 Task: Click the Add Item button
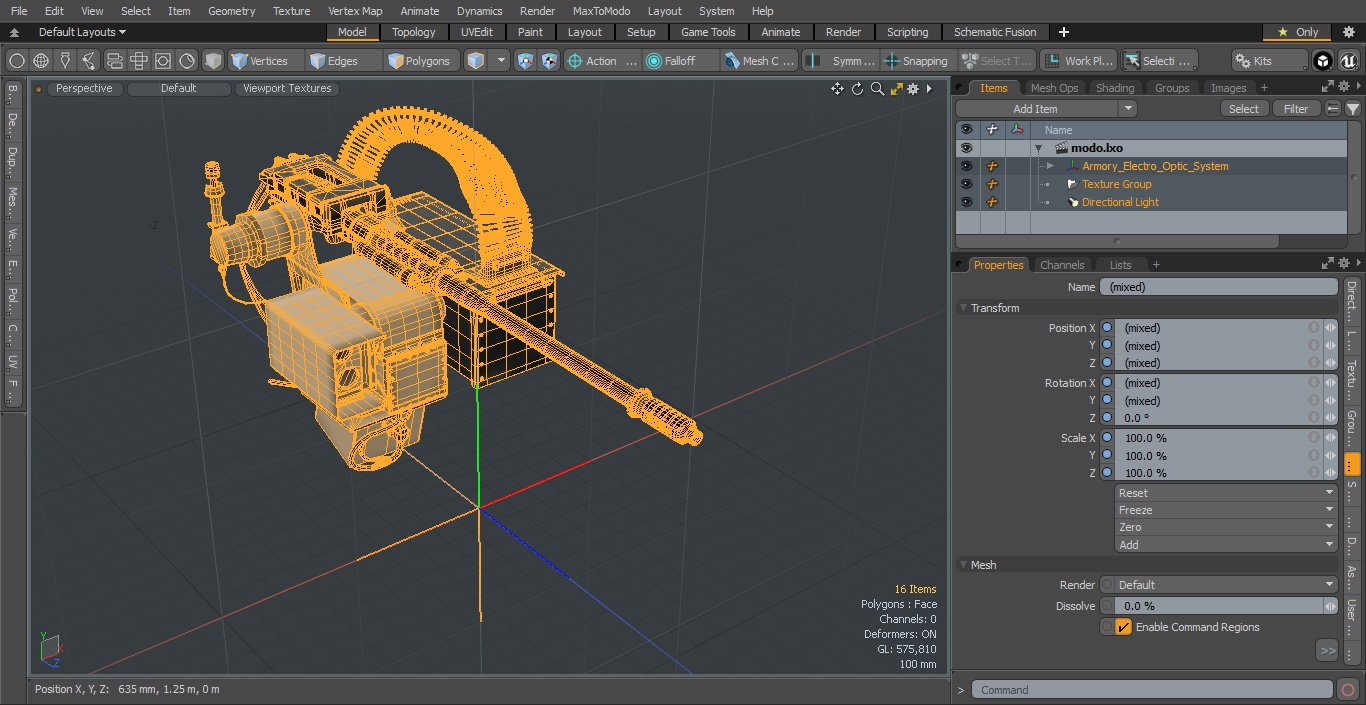click(x=1035, y=109)
